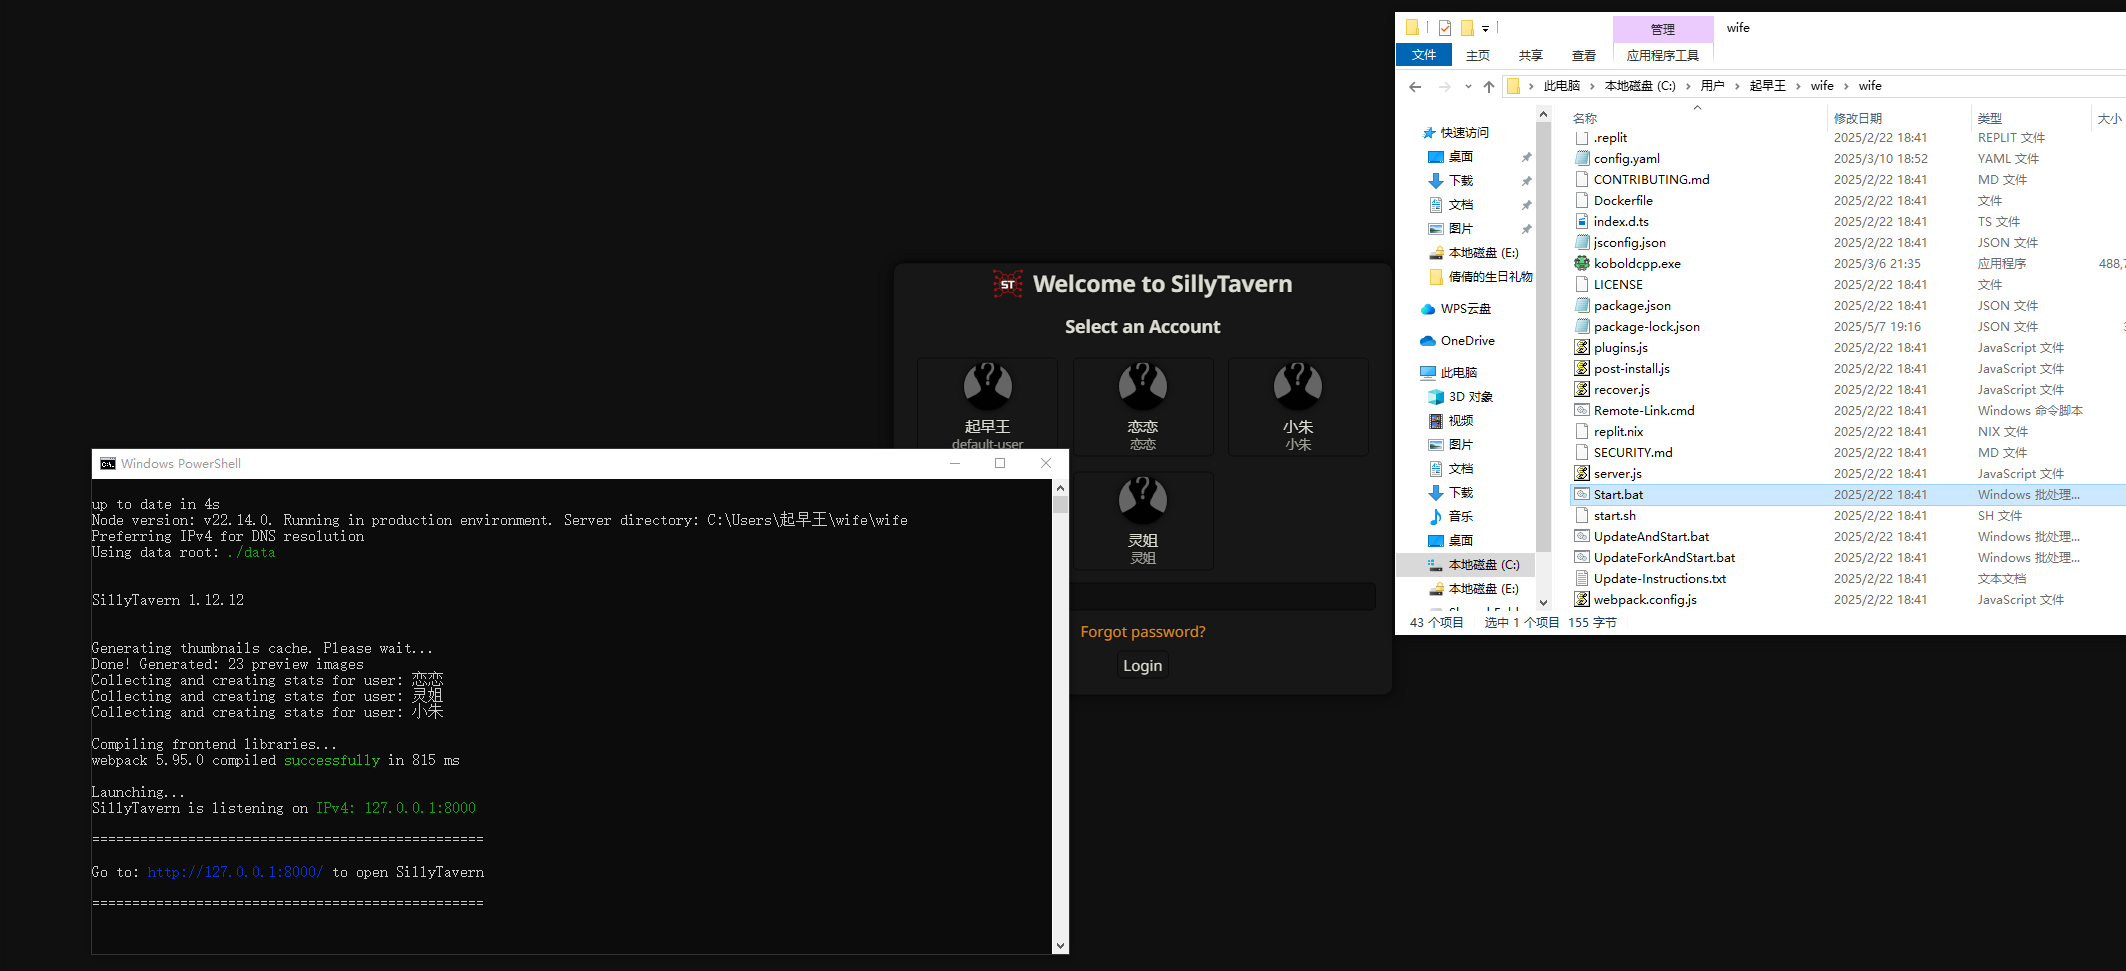Click the Up arrow navigation icon in Explorer
Image resolution: width=2126 pixels, height=971 pixels.
1489,87
